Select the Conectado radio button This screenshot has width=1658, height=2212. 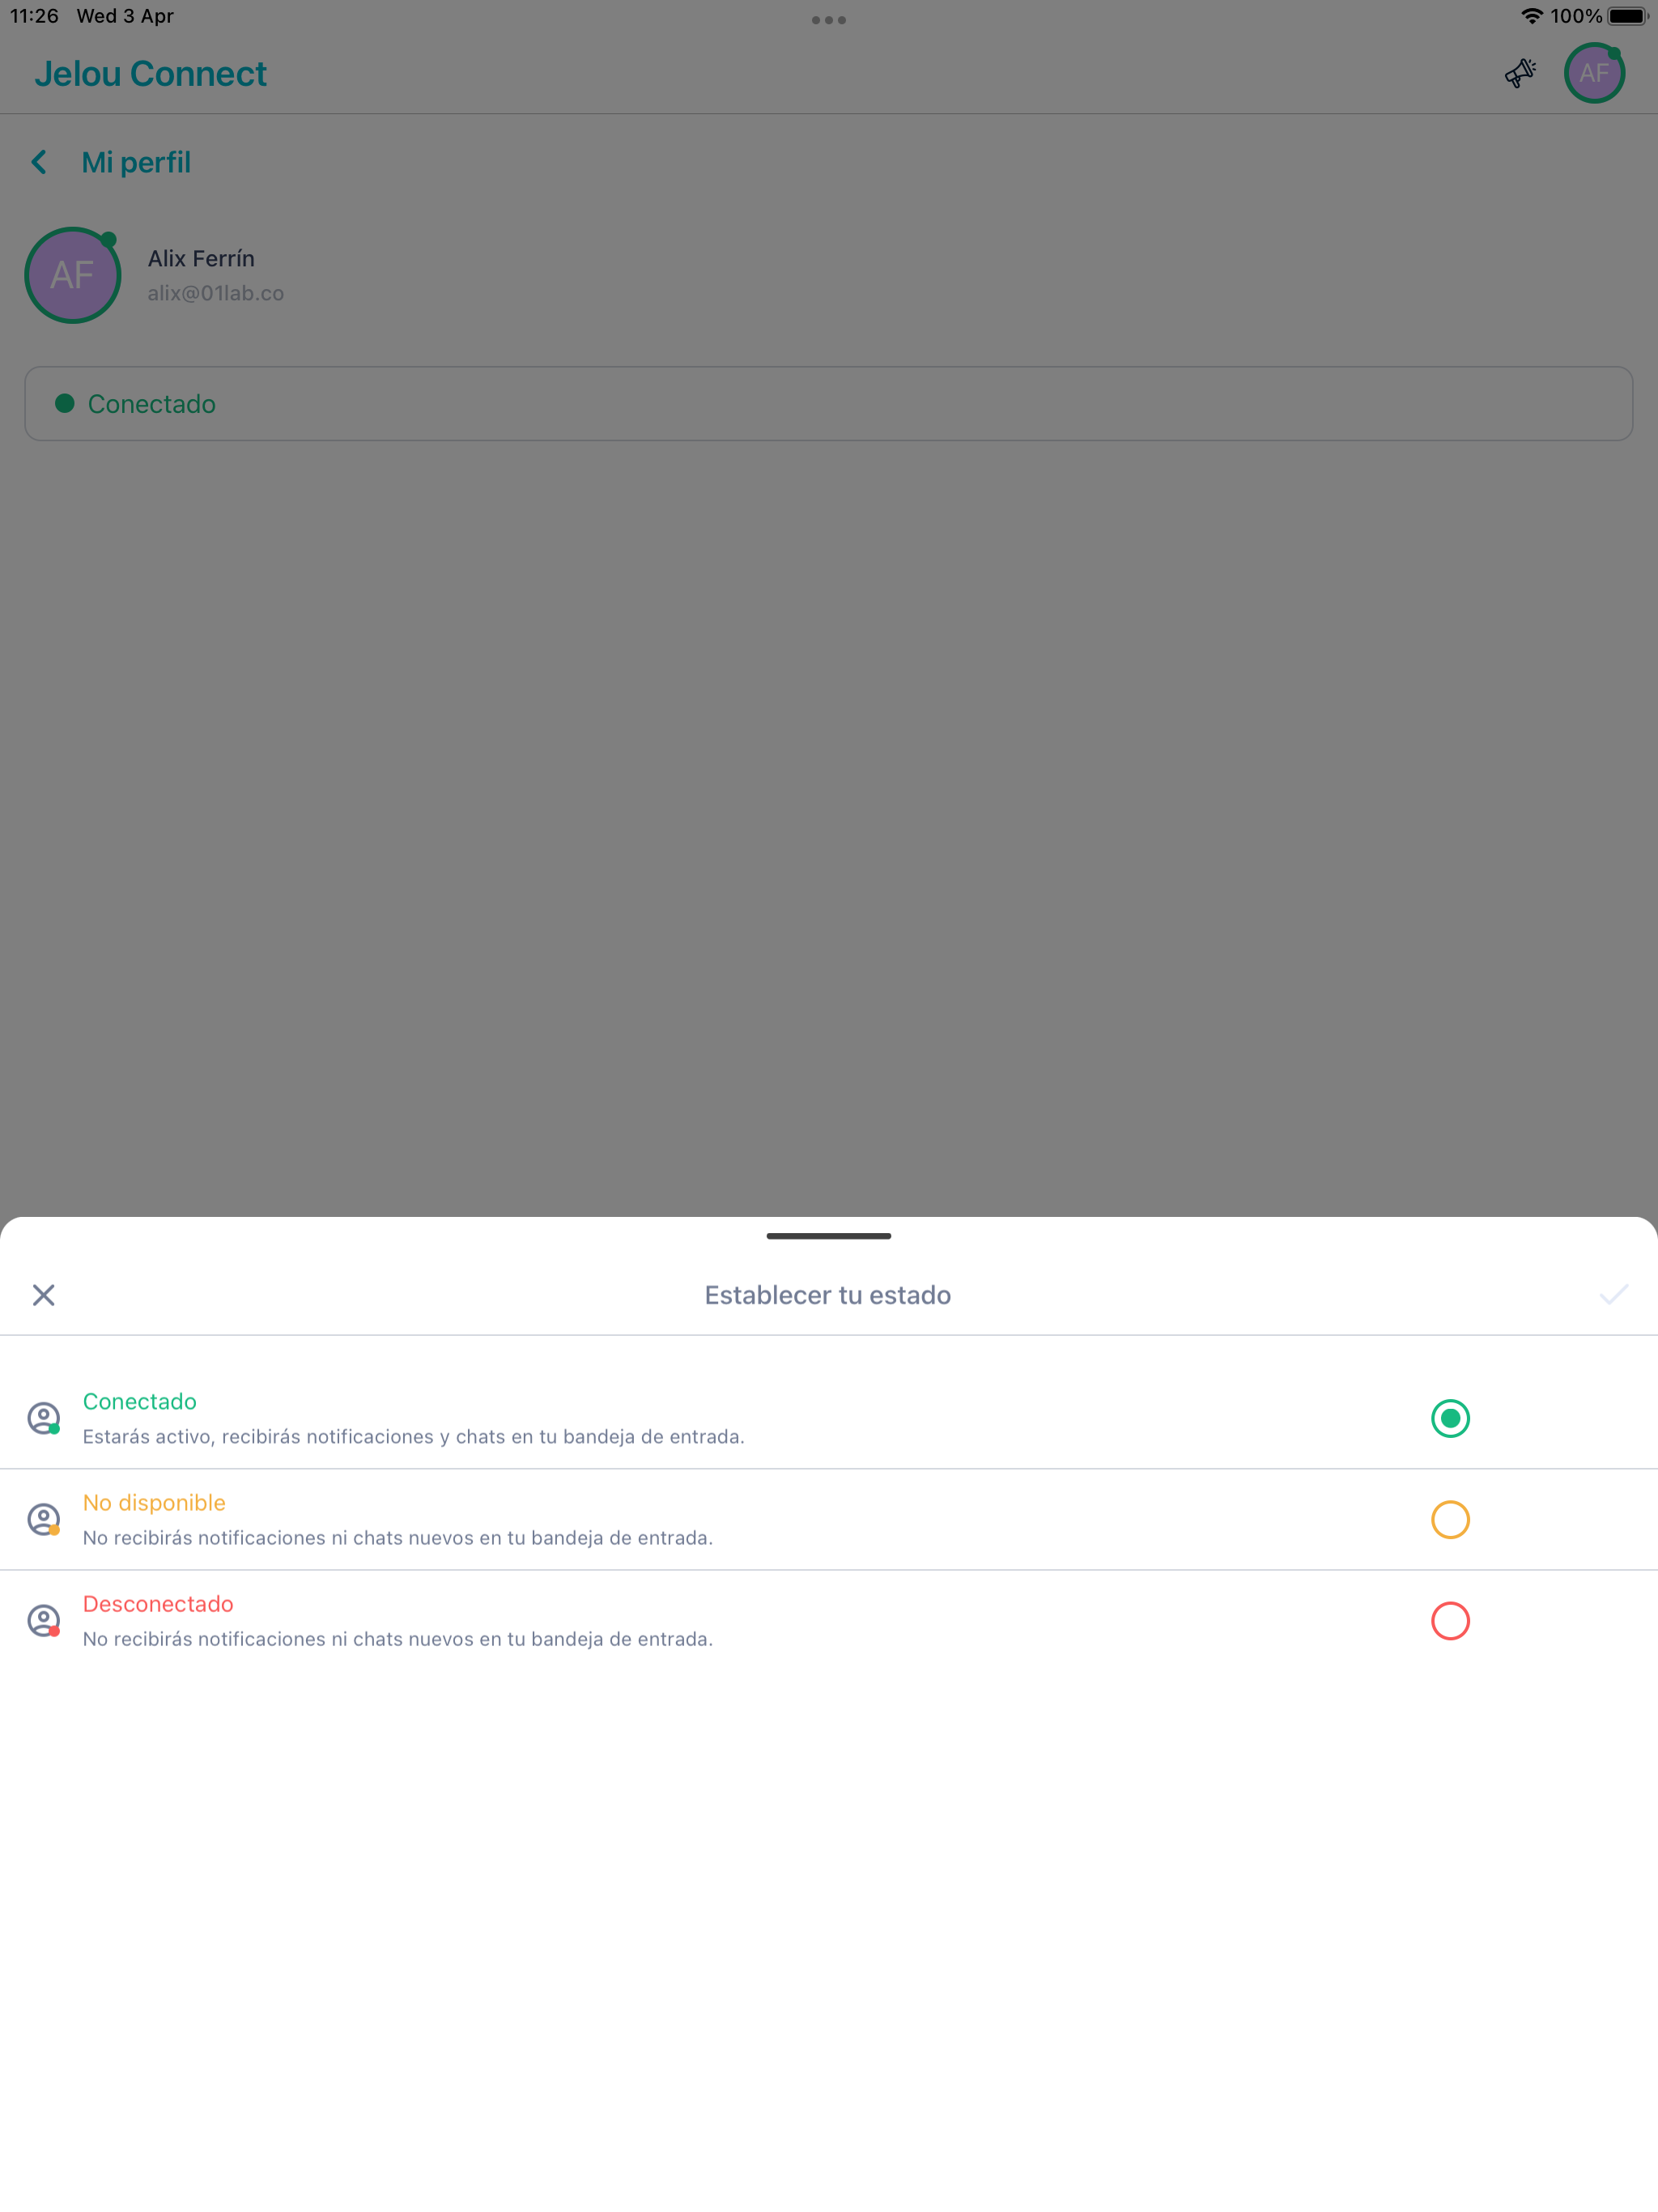click(1450, 1418)
